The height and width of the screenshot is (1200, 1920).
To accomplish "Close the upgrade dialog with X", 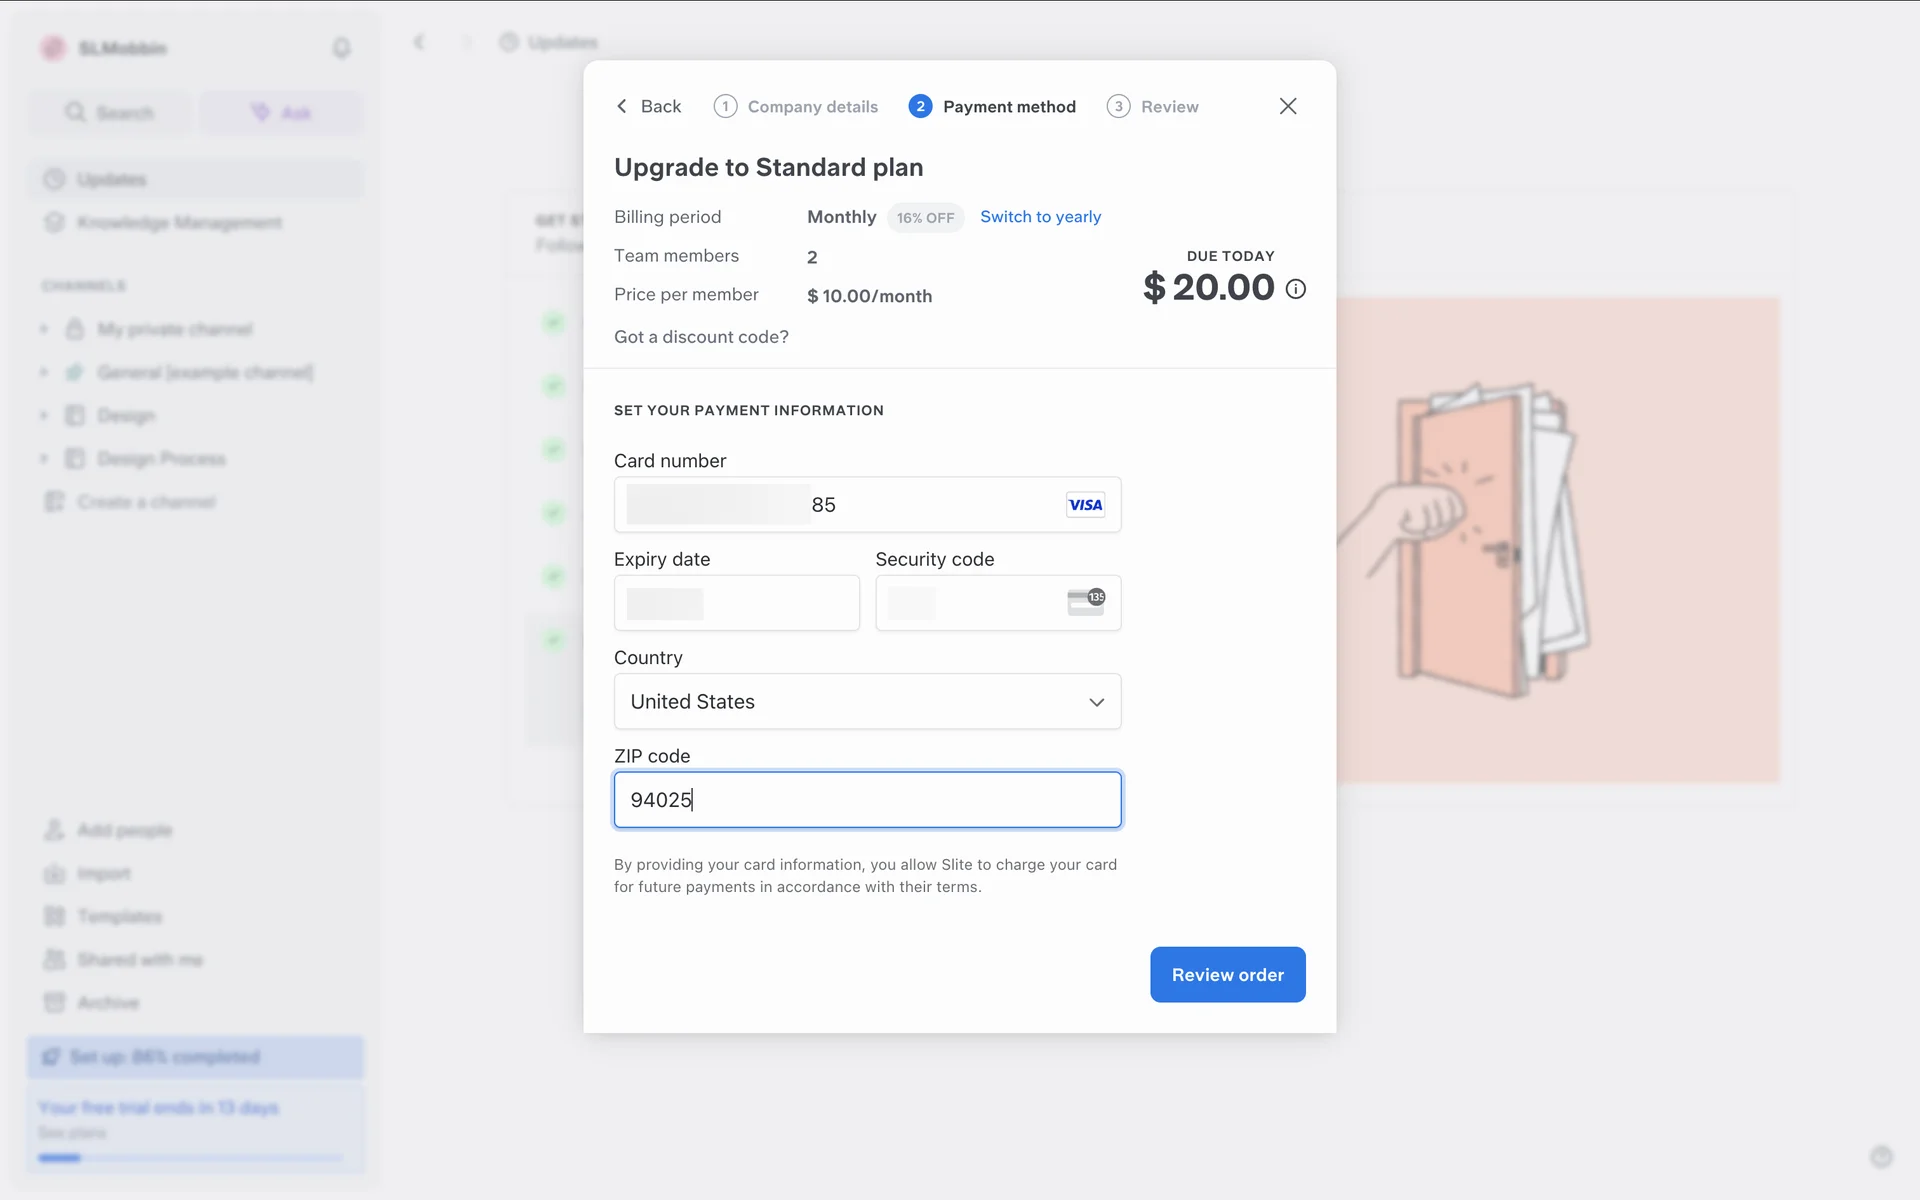I will pyautogui.click(x=1288, y=106).
